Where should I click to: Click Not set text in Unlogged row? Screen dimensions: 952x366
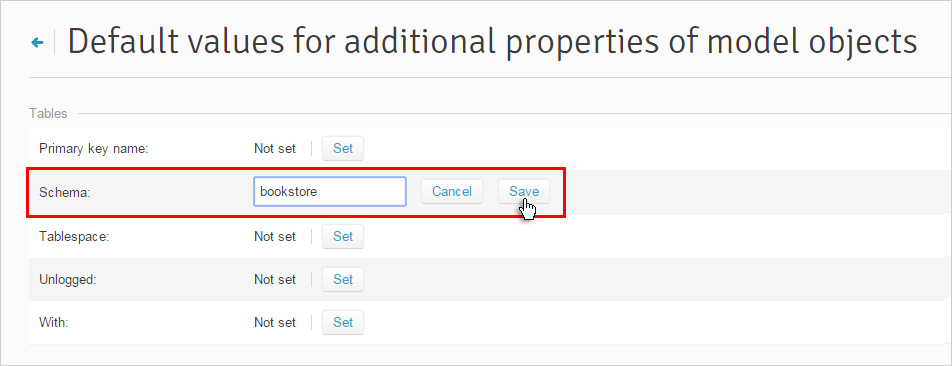pyautogui.click(x=275, y=279)
